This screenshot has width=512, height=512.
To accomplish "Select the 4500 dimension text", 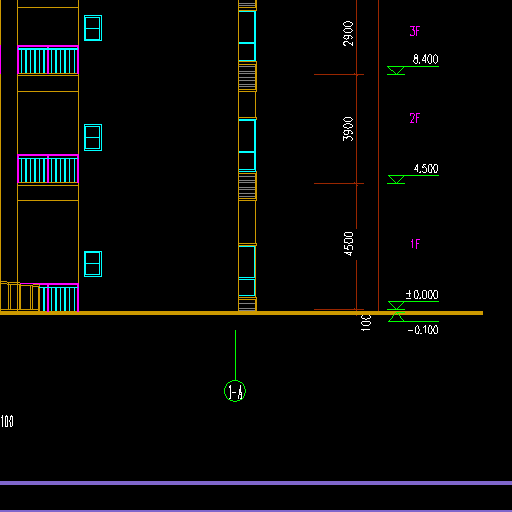I will coord(348,244).
